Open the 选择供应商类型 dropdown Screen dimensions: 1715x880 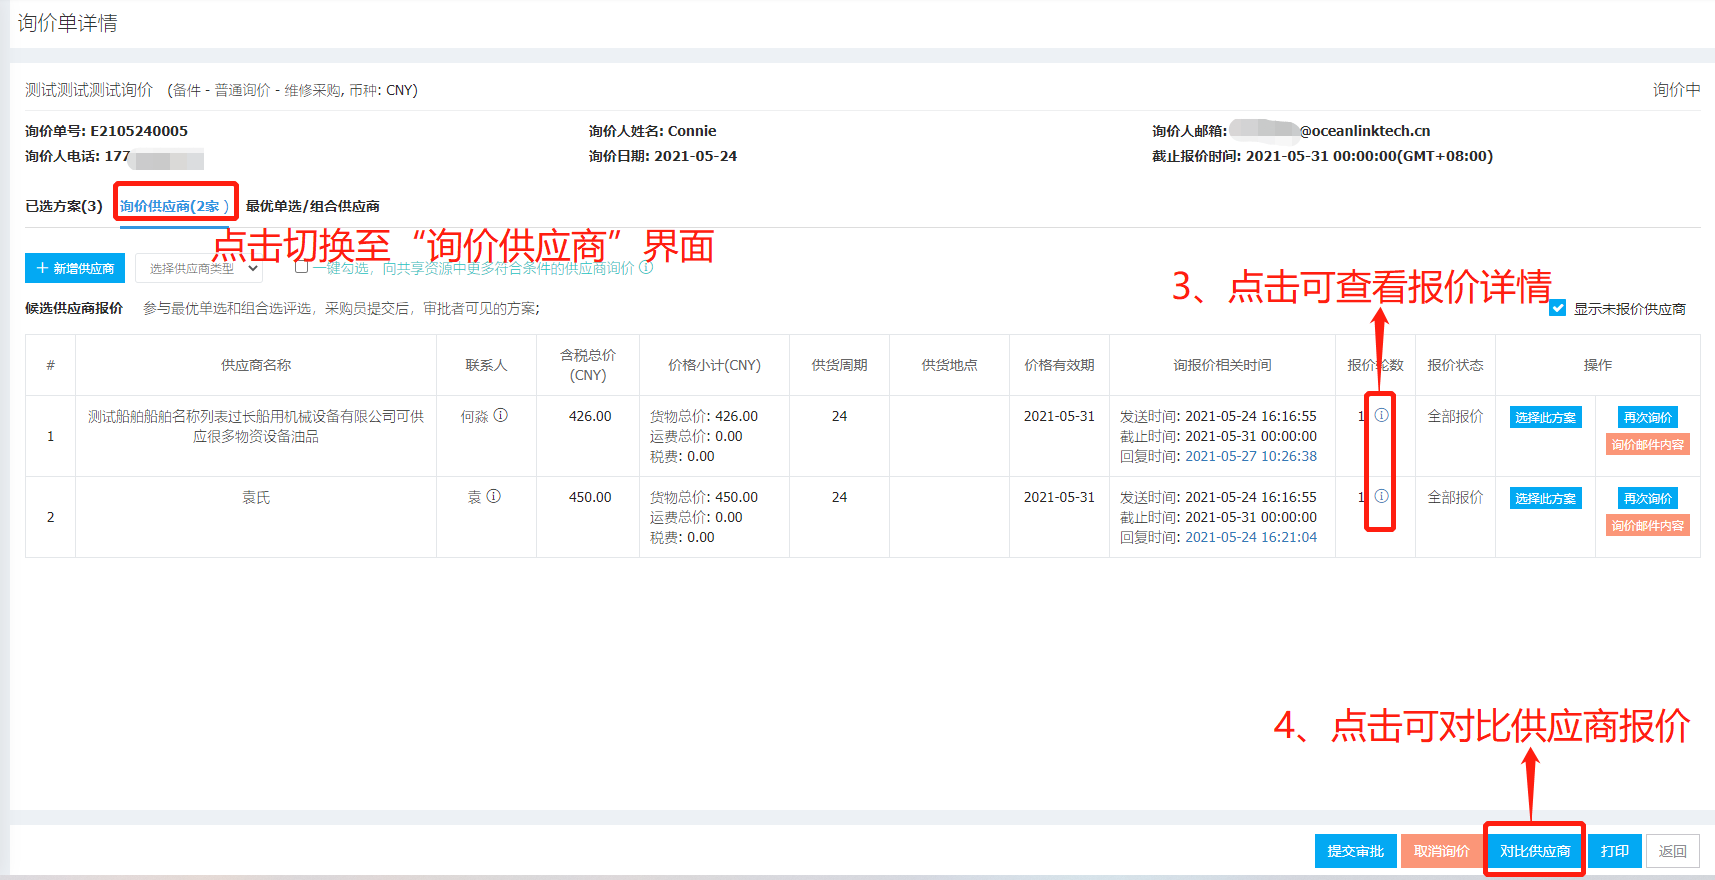(x=199, y=268)
